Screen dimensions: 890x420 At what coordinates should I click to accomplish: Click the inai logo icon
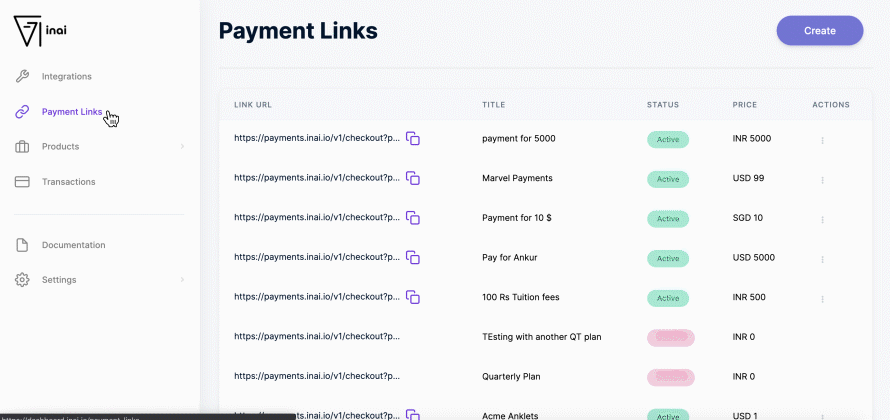[x=28, y=30]
